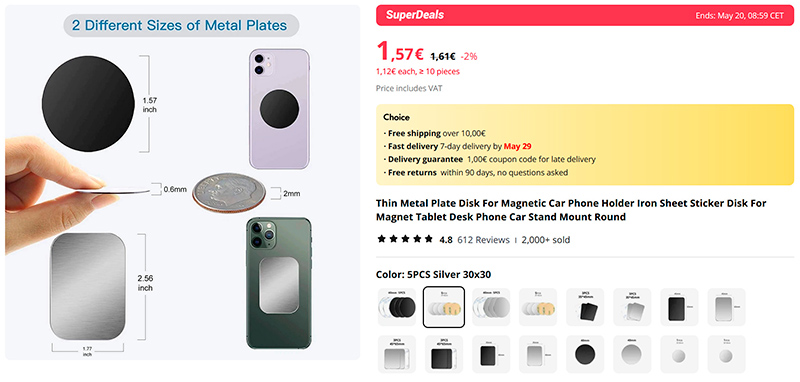Pick the 3PCS silver 30*45mm rectangle variant
The height and width of the screenshot is (382, 800).
(x=632, y=307)
